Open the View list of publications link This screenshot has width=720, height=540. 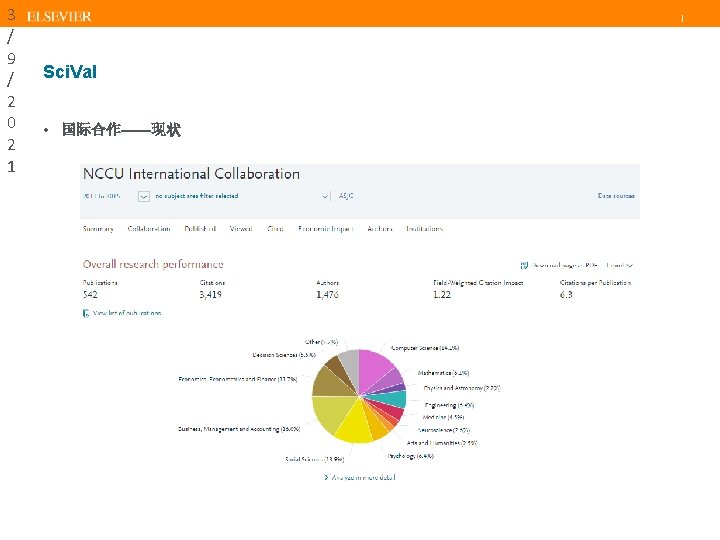coord(127,313)
